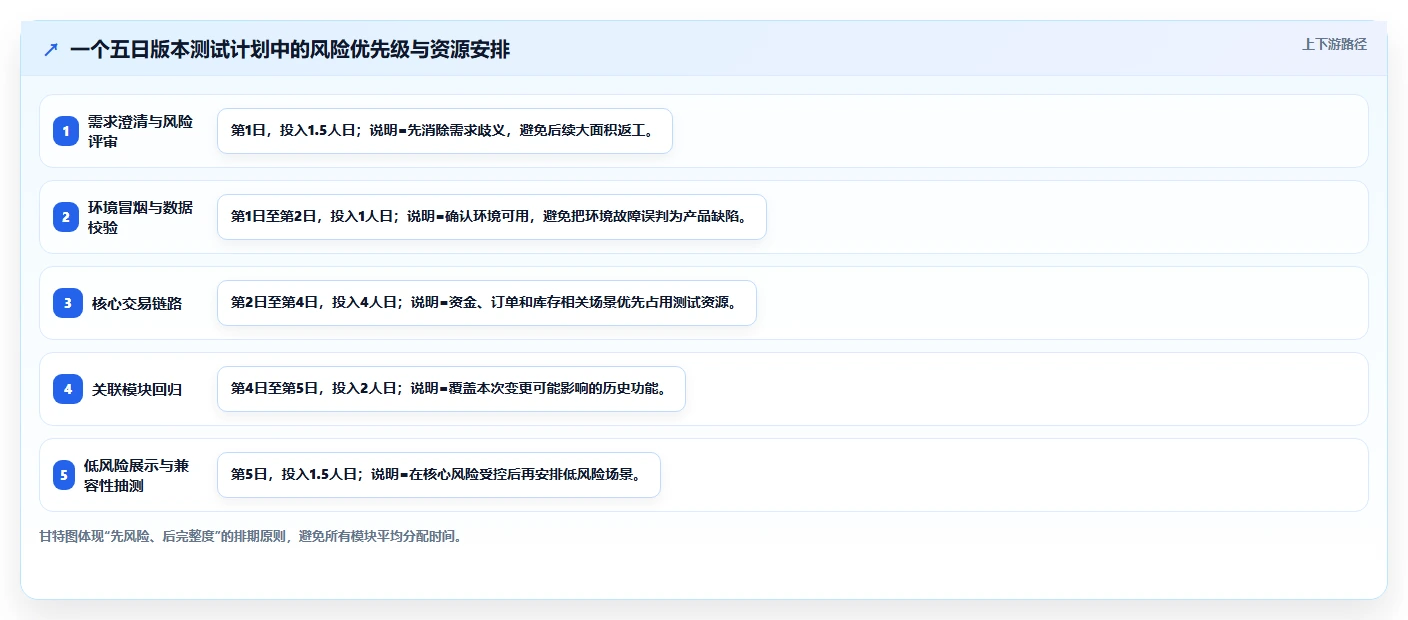Click the 环境冒烟与数据校验 label
Image resolution: width=1408 pixels, height=620 pixels.
pyautogui.click(x=141, y=217)
